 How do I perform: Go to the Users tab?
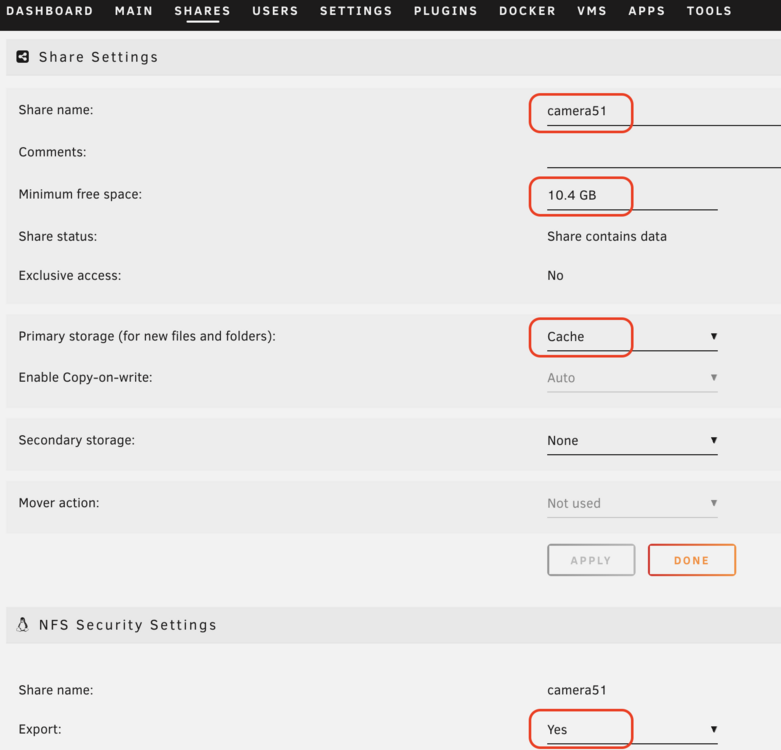(x=275, y=11)
